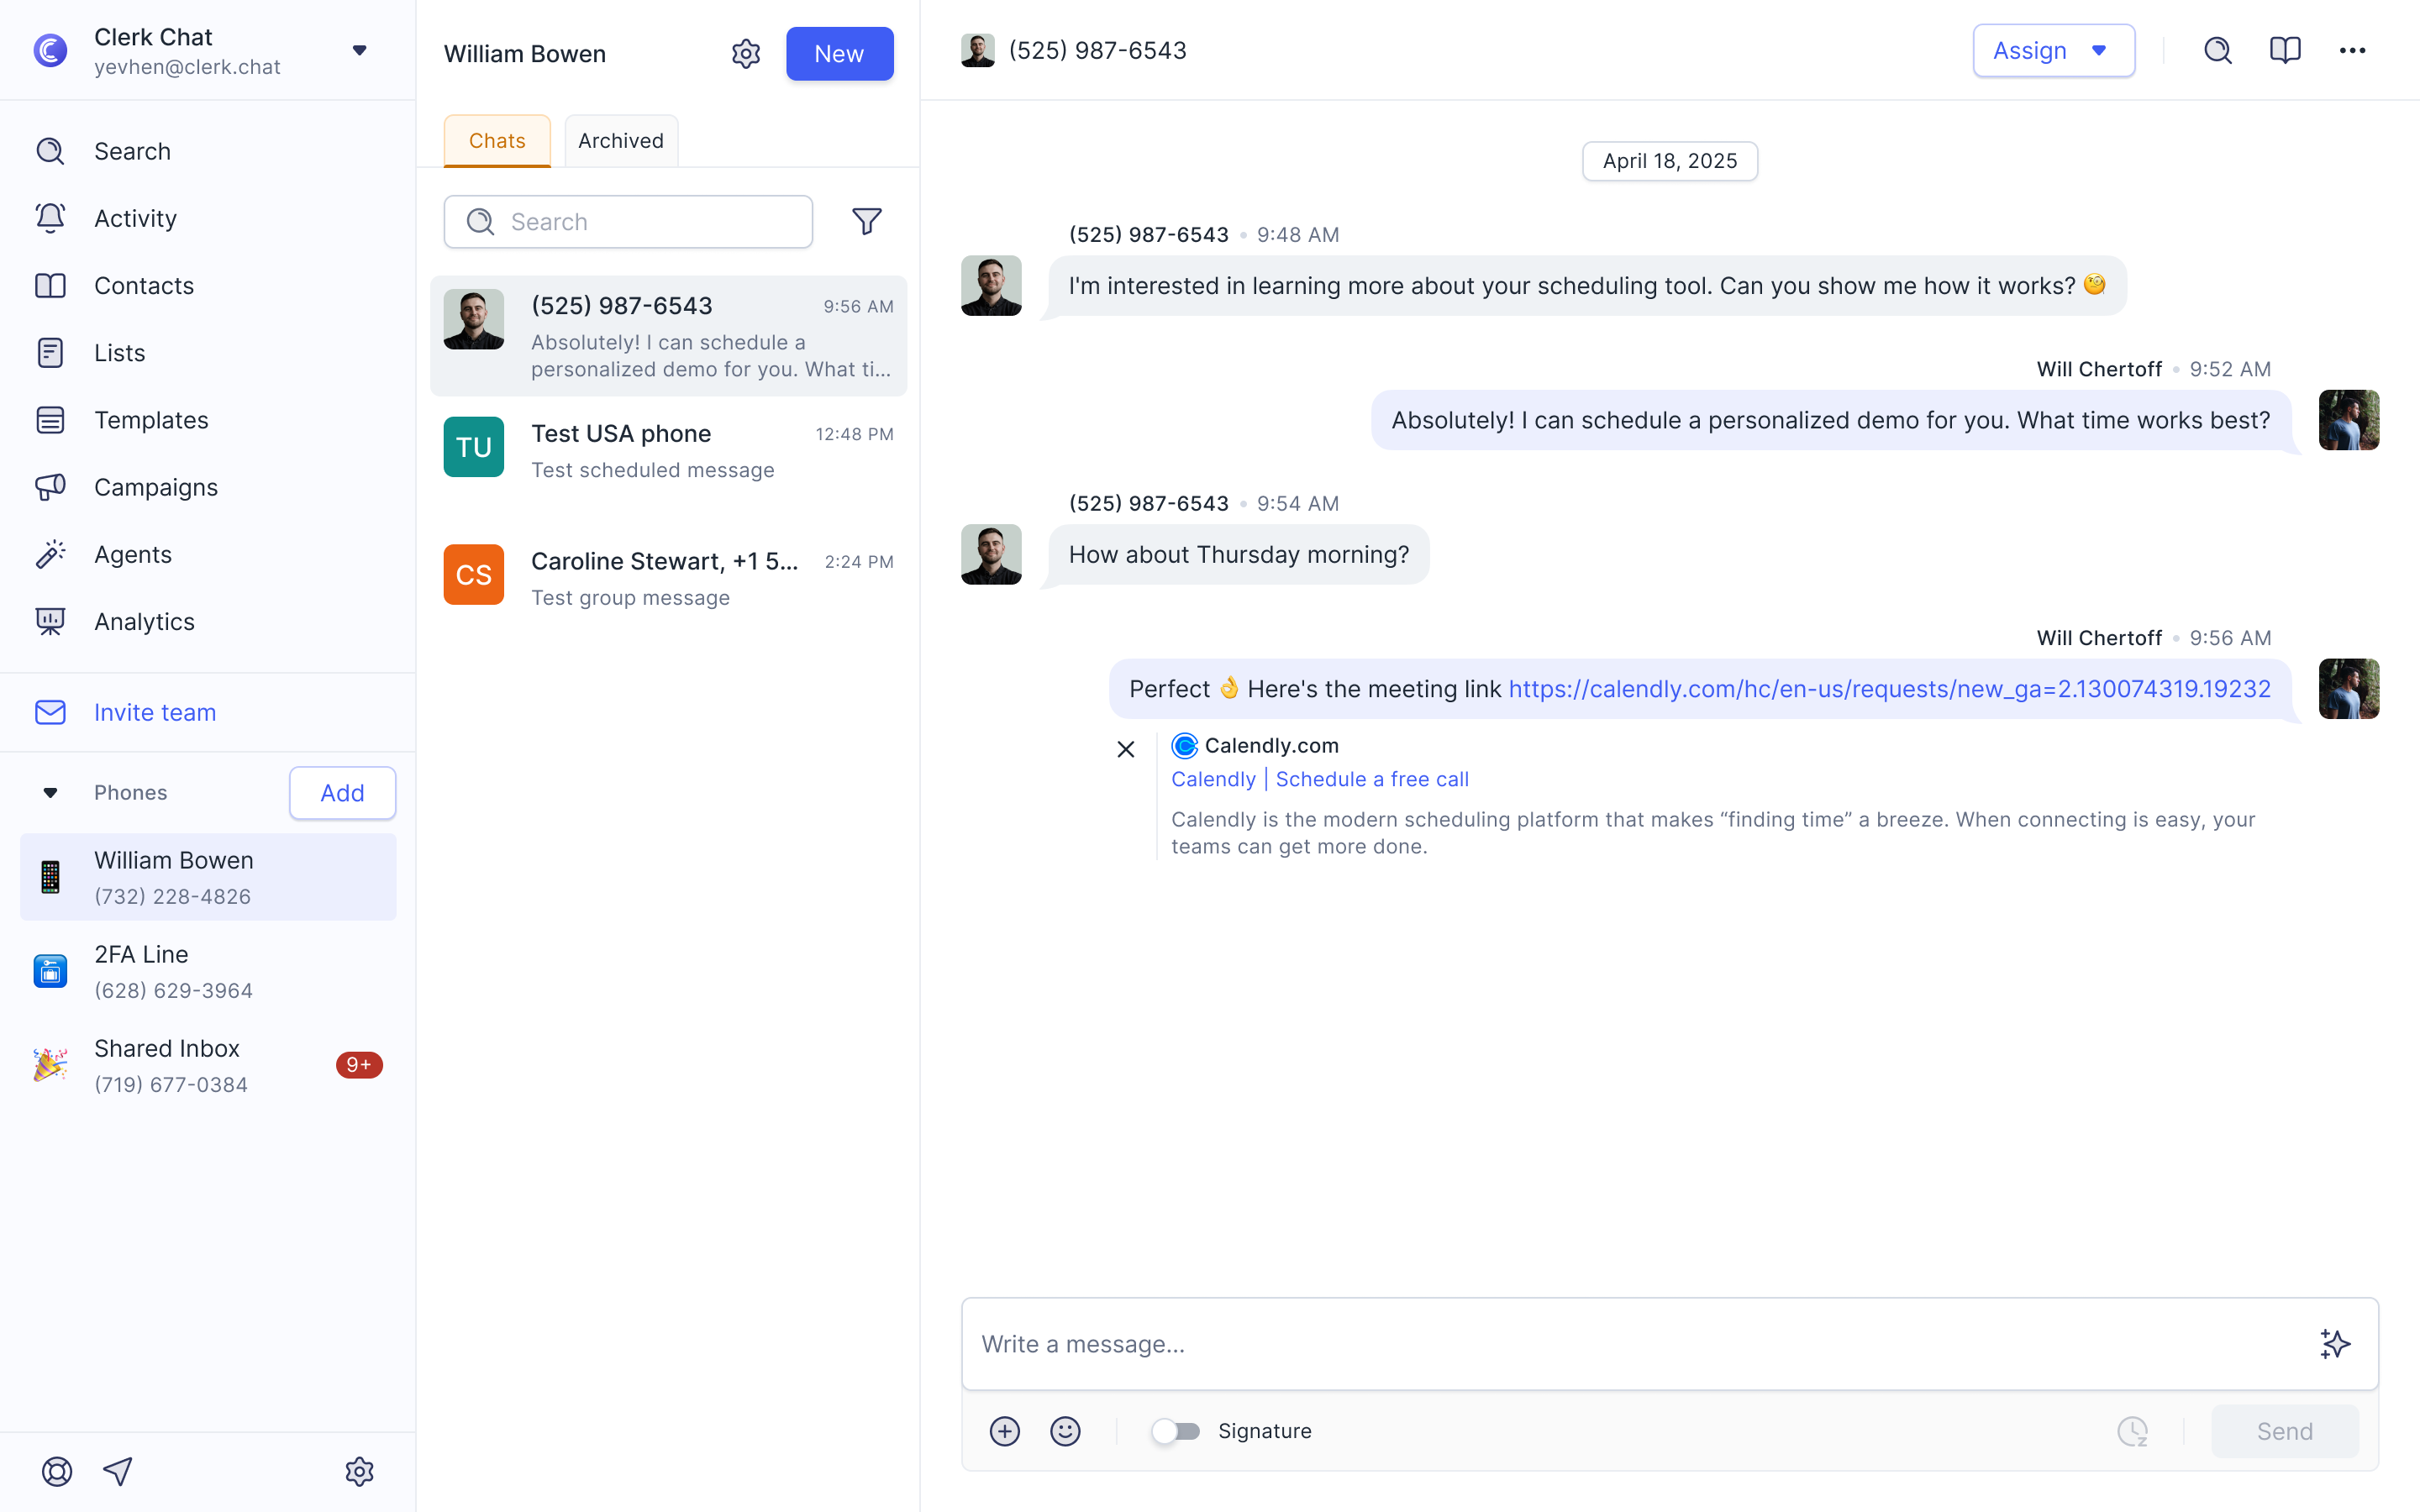Open settings gear at sidebar bottom
The image size is (2420, 1512).
359,1471
